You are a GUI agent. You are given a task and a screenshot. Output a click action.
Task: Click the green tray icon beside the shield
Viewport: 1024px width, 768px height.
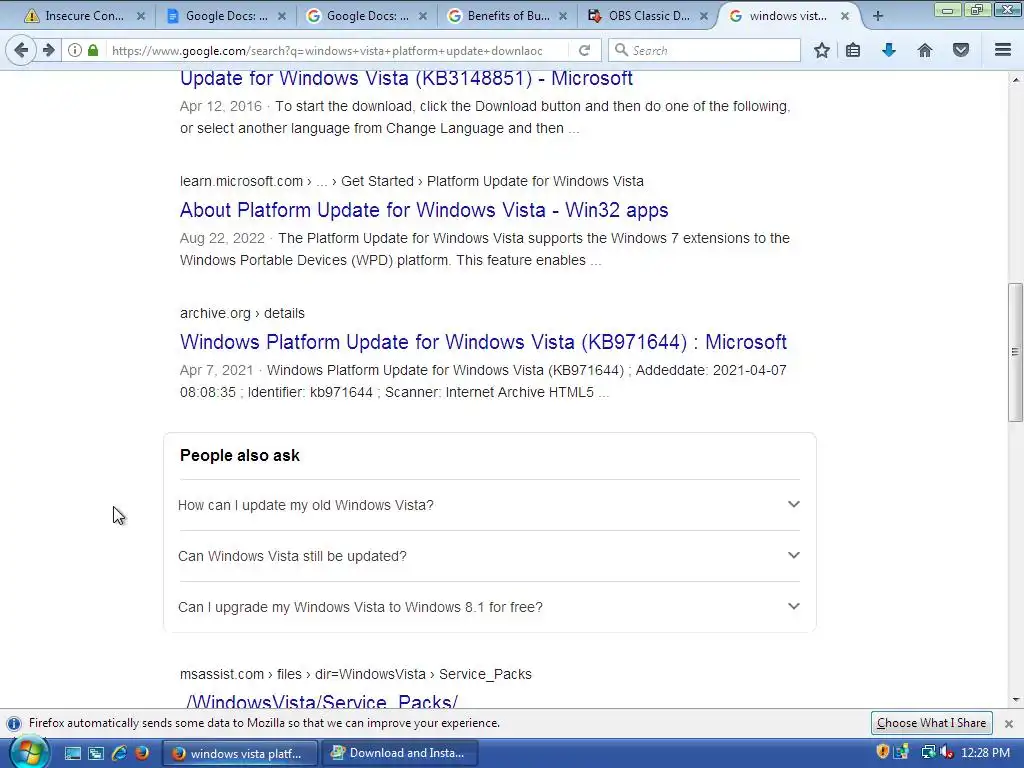coord(902,752)
